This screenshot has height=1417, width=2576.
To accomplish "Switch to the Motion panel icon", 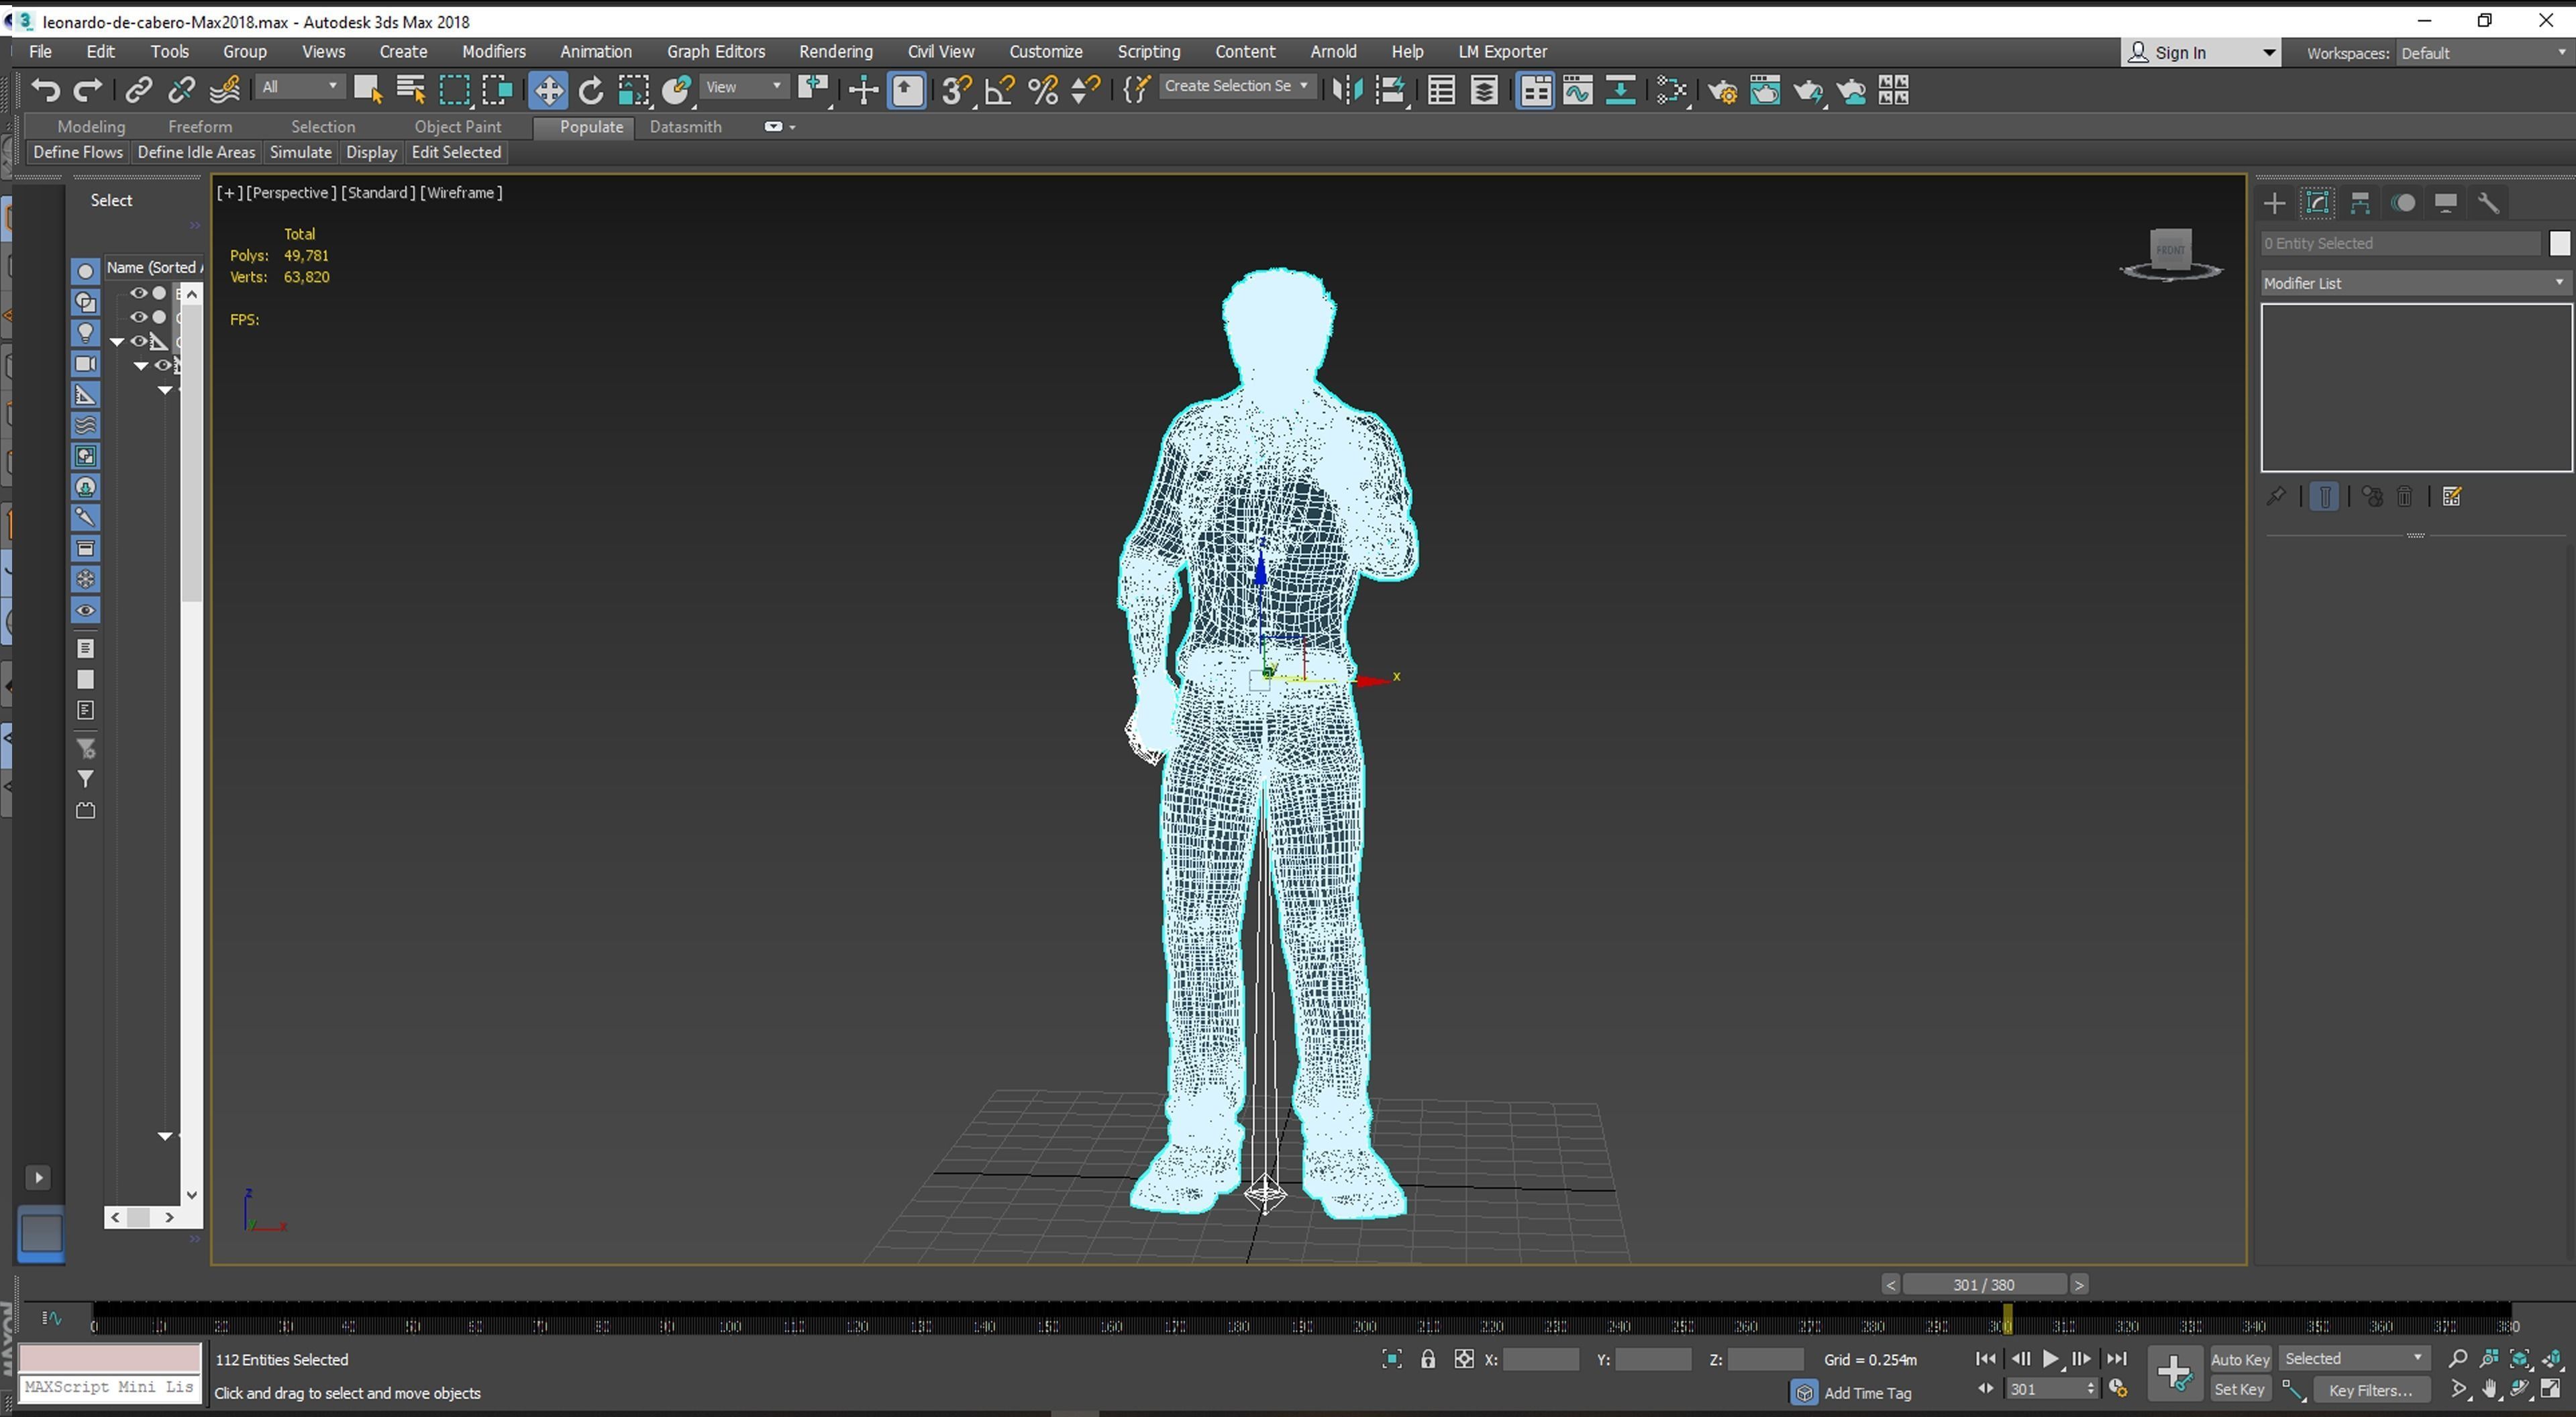I will 2403,203.
